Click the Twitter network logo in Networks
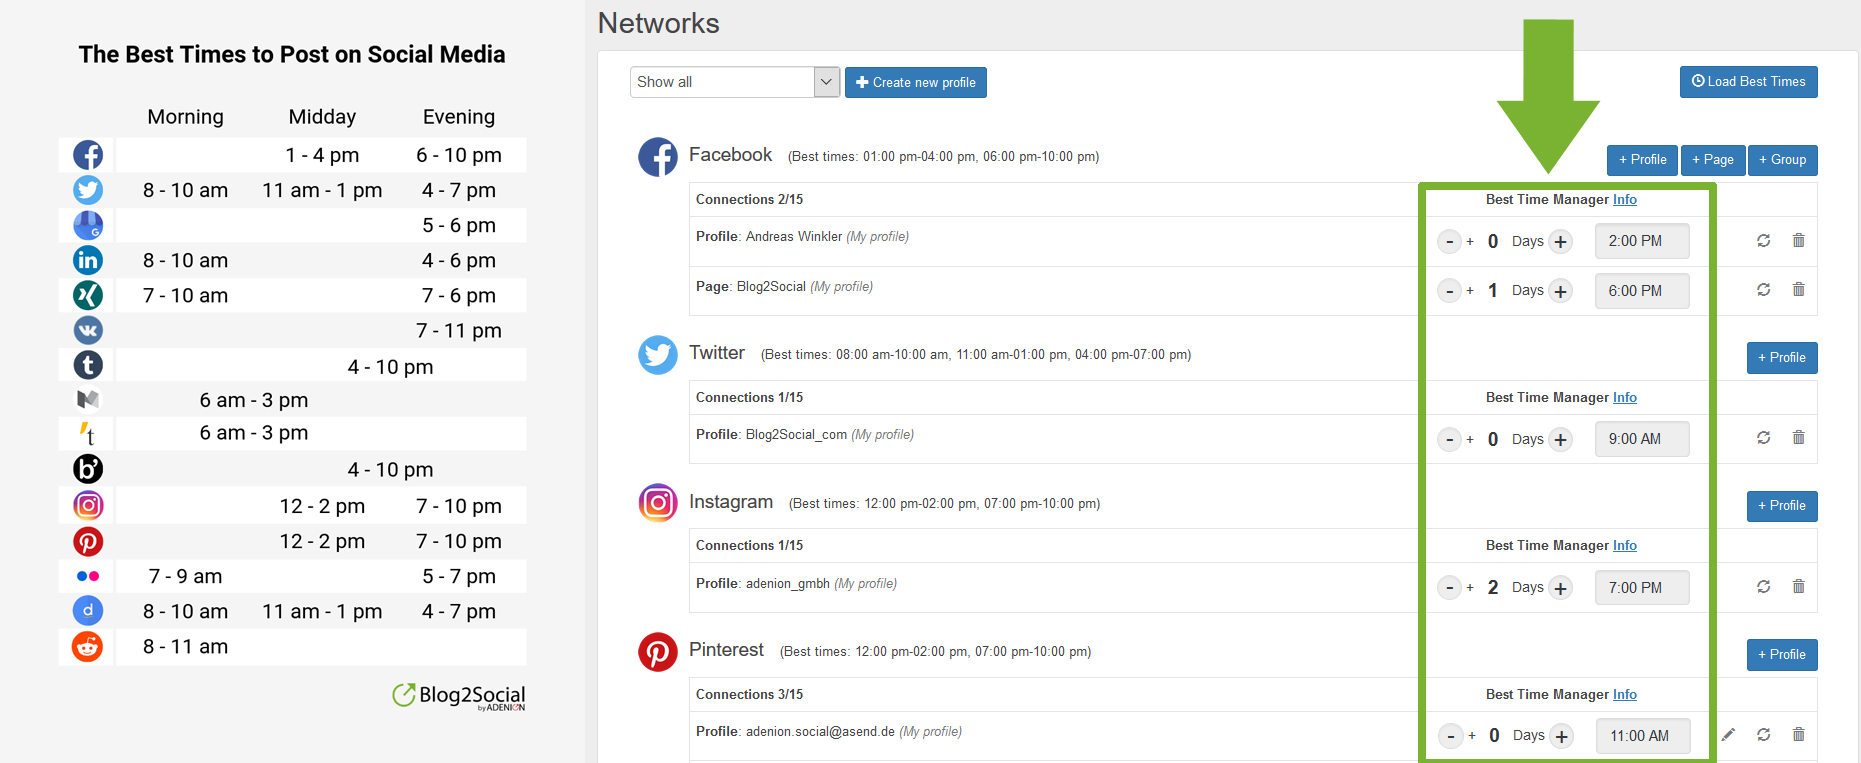 pyautogui.click(x=658, y=355)
